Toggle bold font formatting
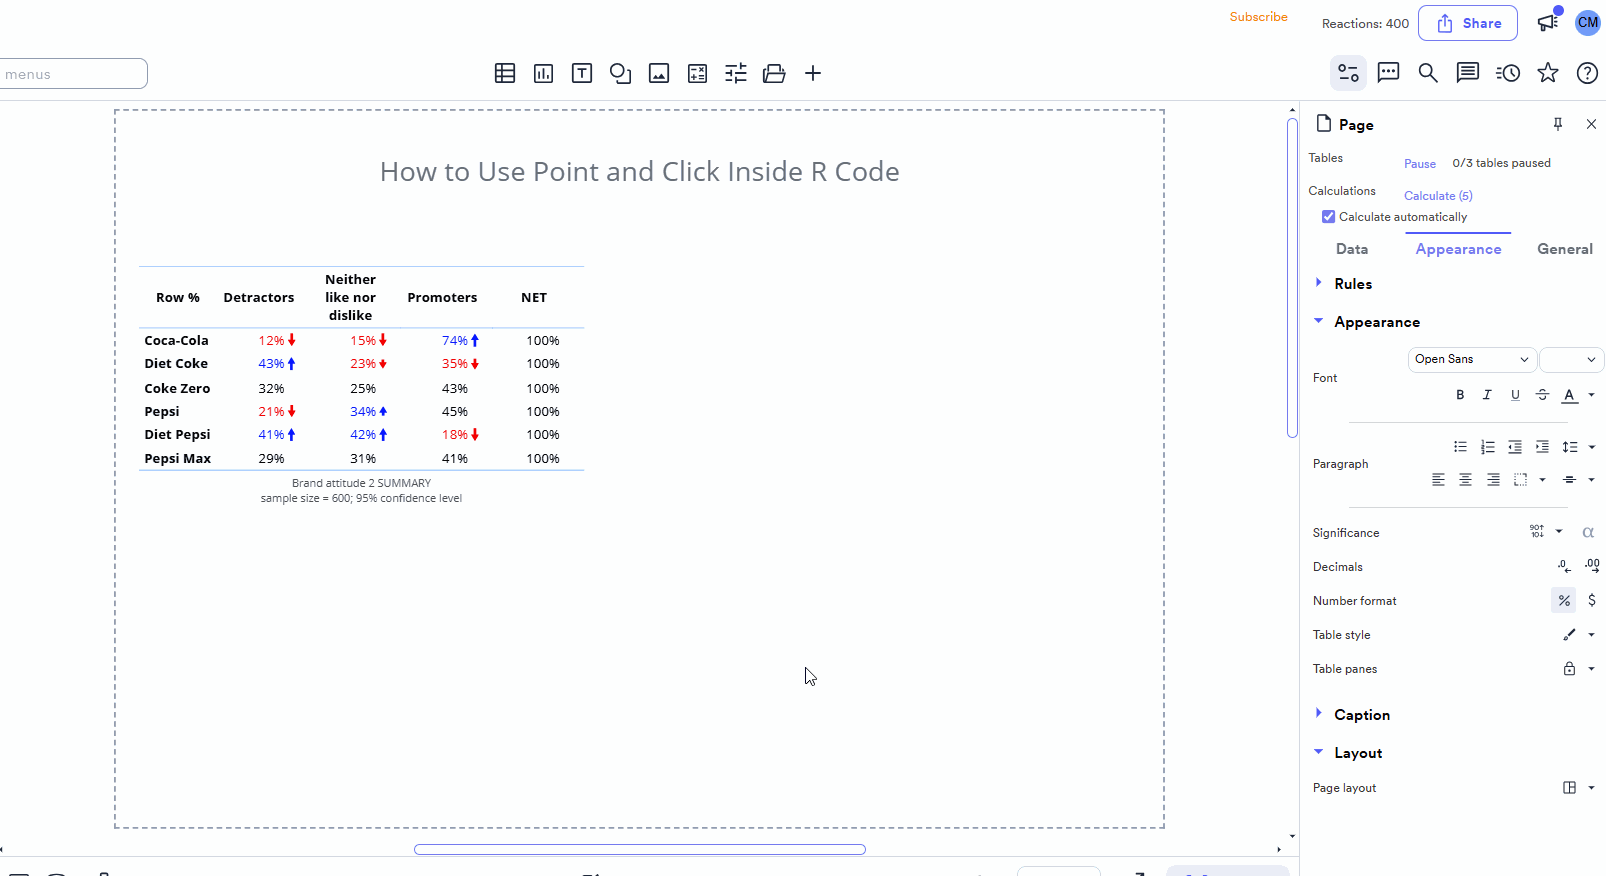Image resolution: width=1606 pixels, height=876 pixels. coord(1459,395)
